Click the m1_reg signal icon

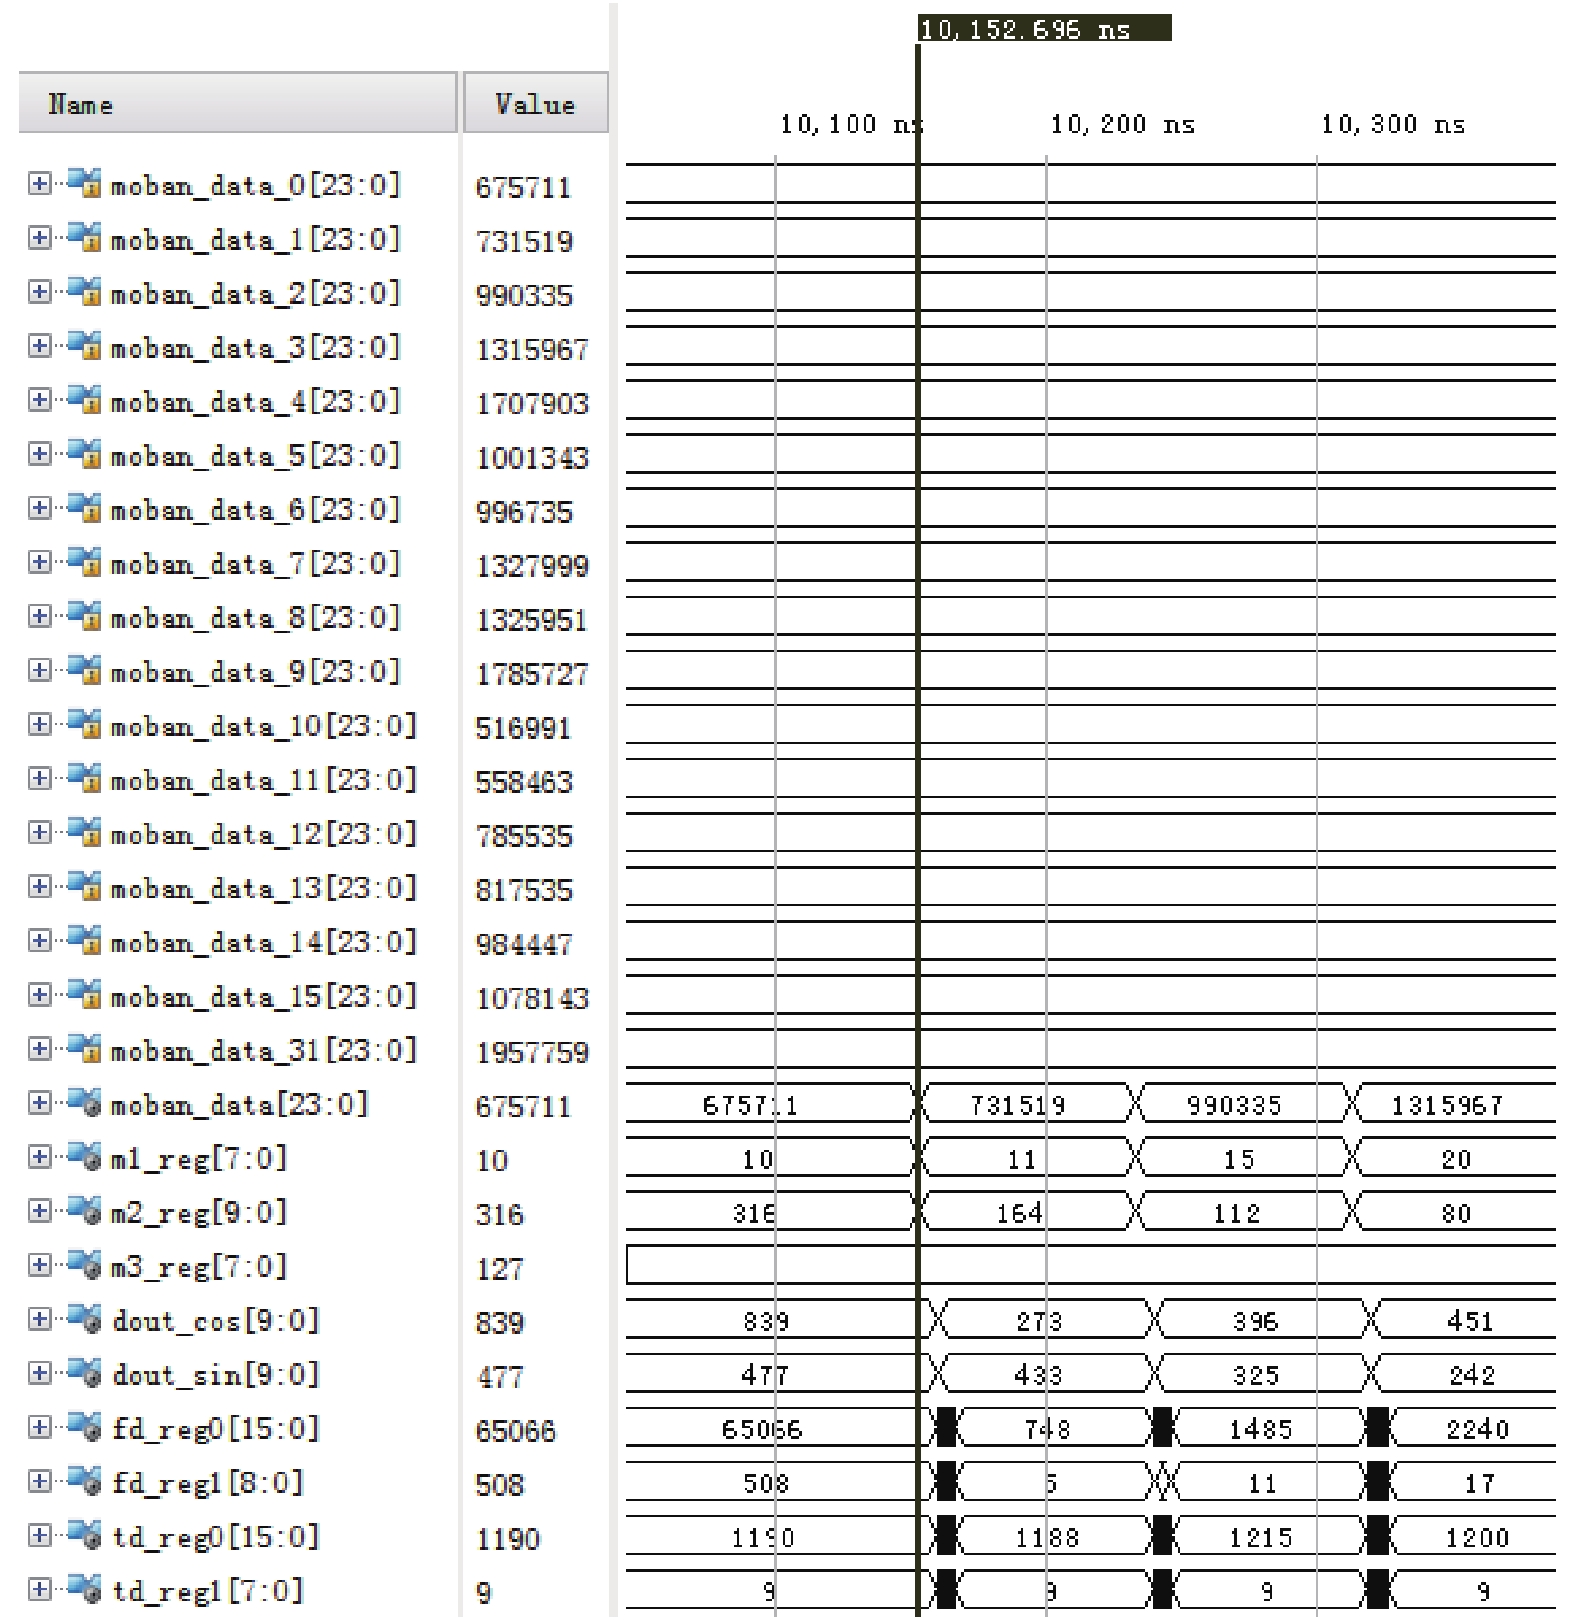tap(85, 1158)
